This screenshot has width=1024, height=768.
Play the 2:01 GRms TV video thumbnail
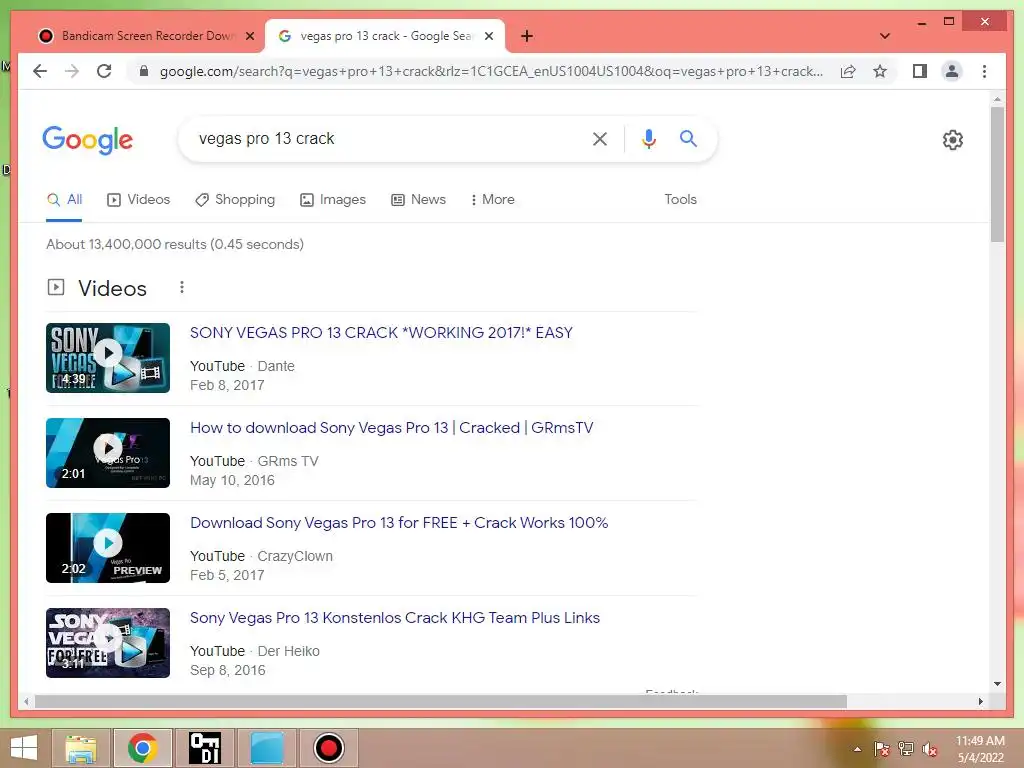tap(108, 453)
